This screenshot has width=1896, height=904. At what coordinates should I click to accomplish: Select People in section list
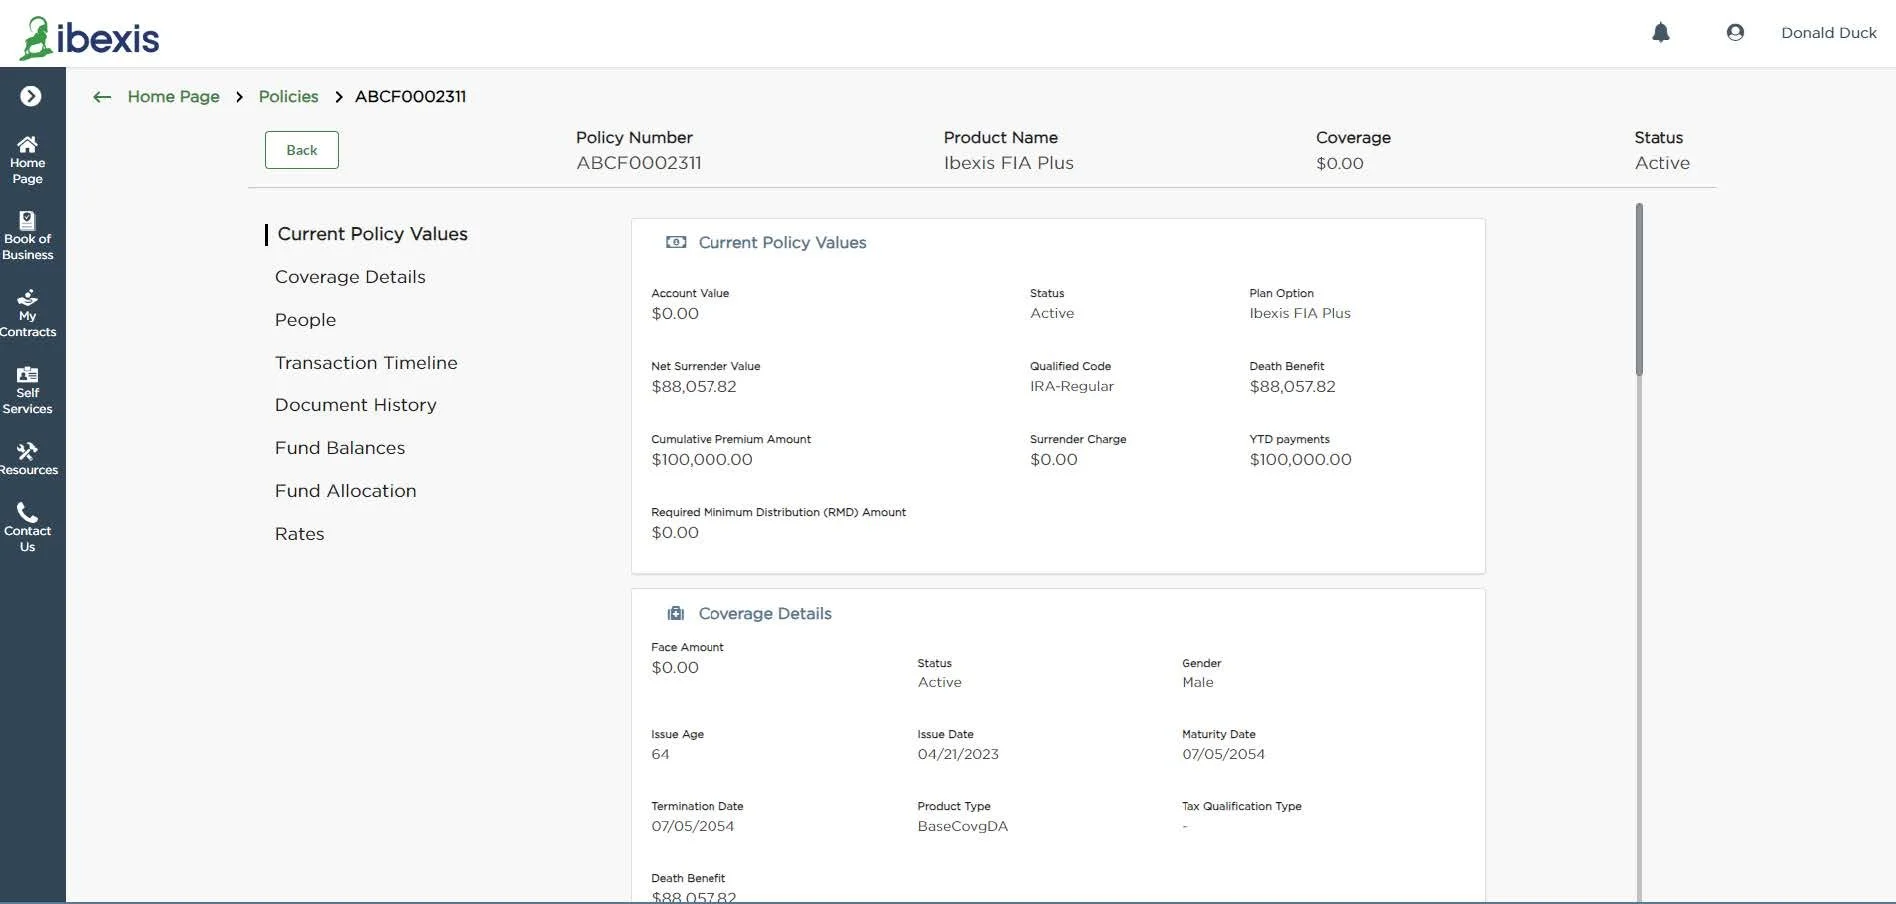point(305,320)
